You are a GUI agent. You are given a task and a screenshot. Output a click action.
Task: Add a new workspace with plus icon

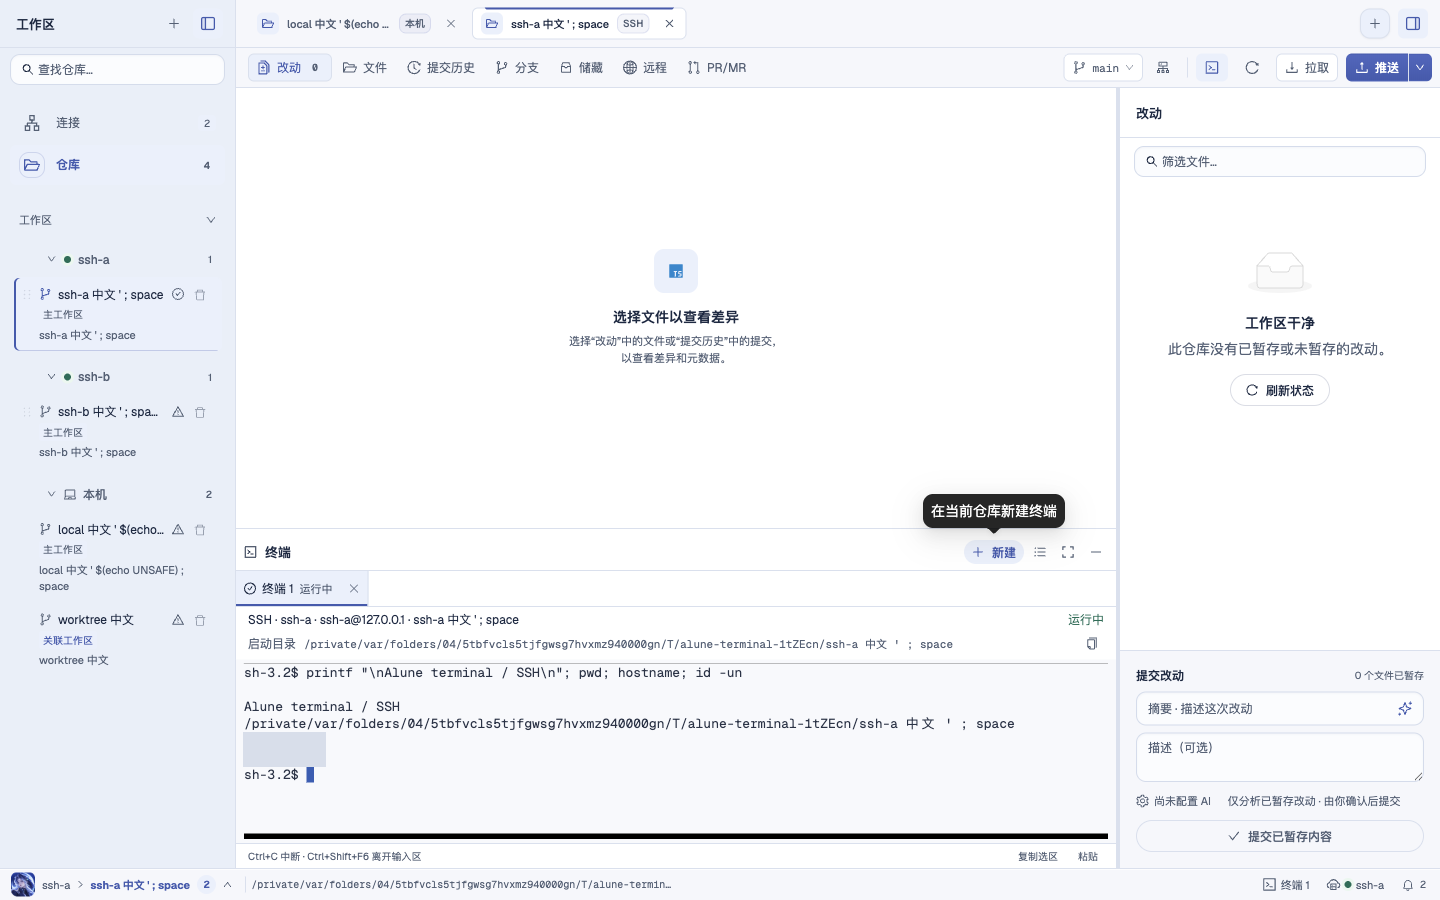click(174, 23)
